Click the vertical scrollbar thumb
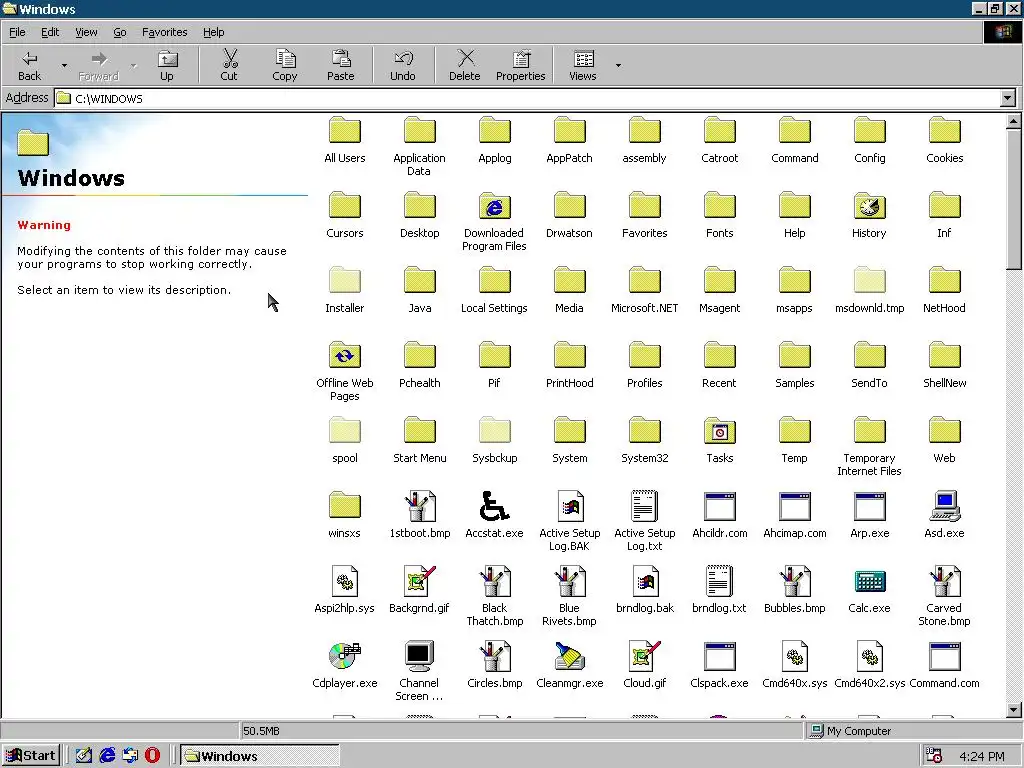Viewport: 1024px width, 768px height. 1014,199
